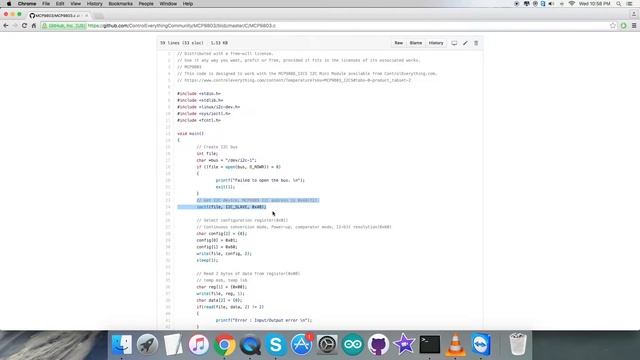
Task: Close the MCP9803 browser tab
Action: tap(87, 16)
